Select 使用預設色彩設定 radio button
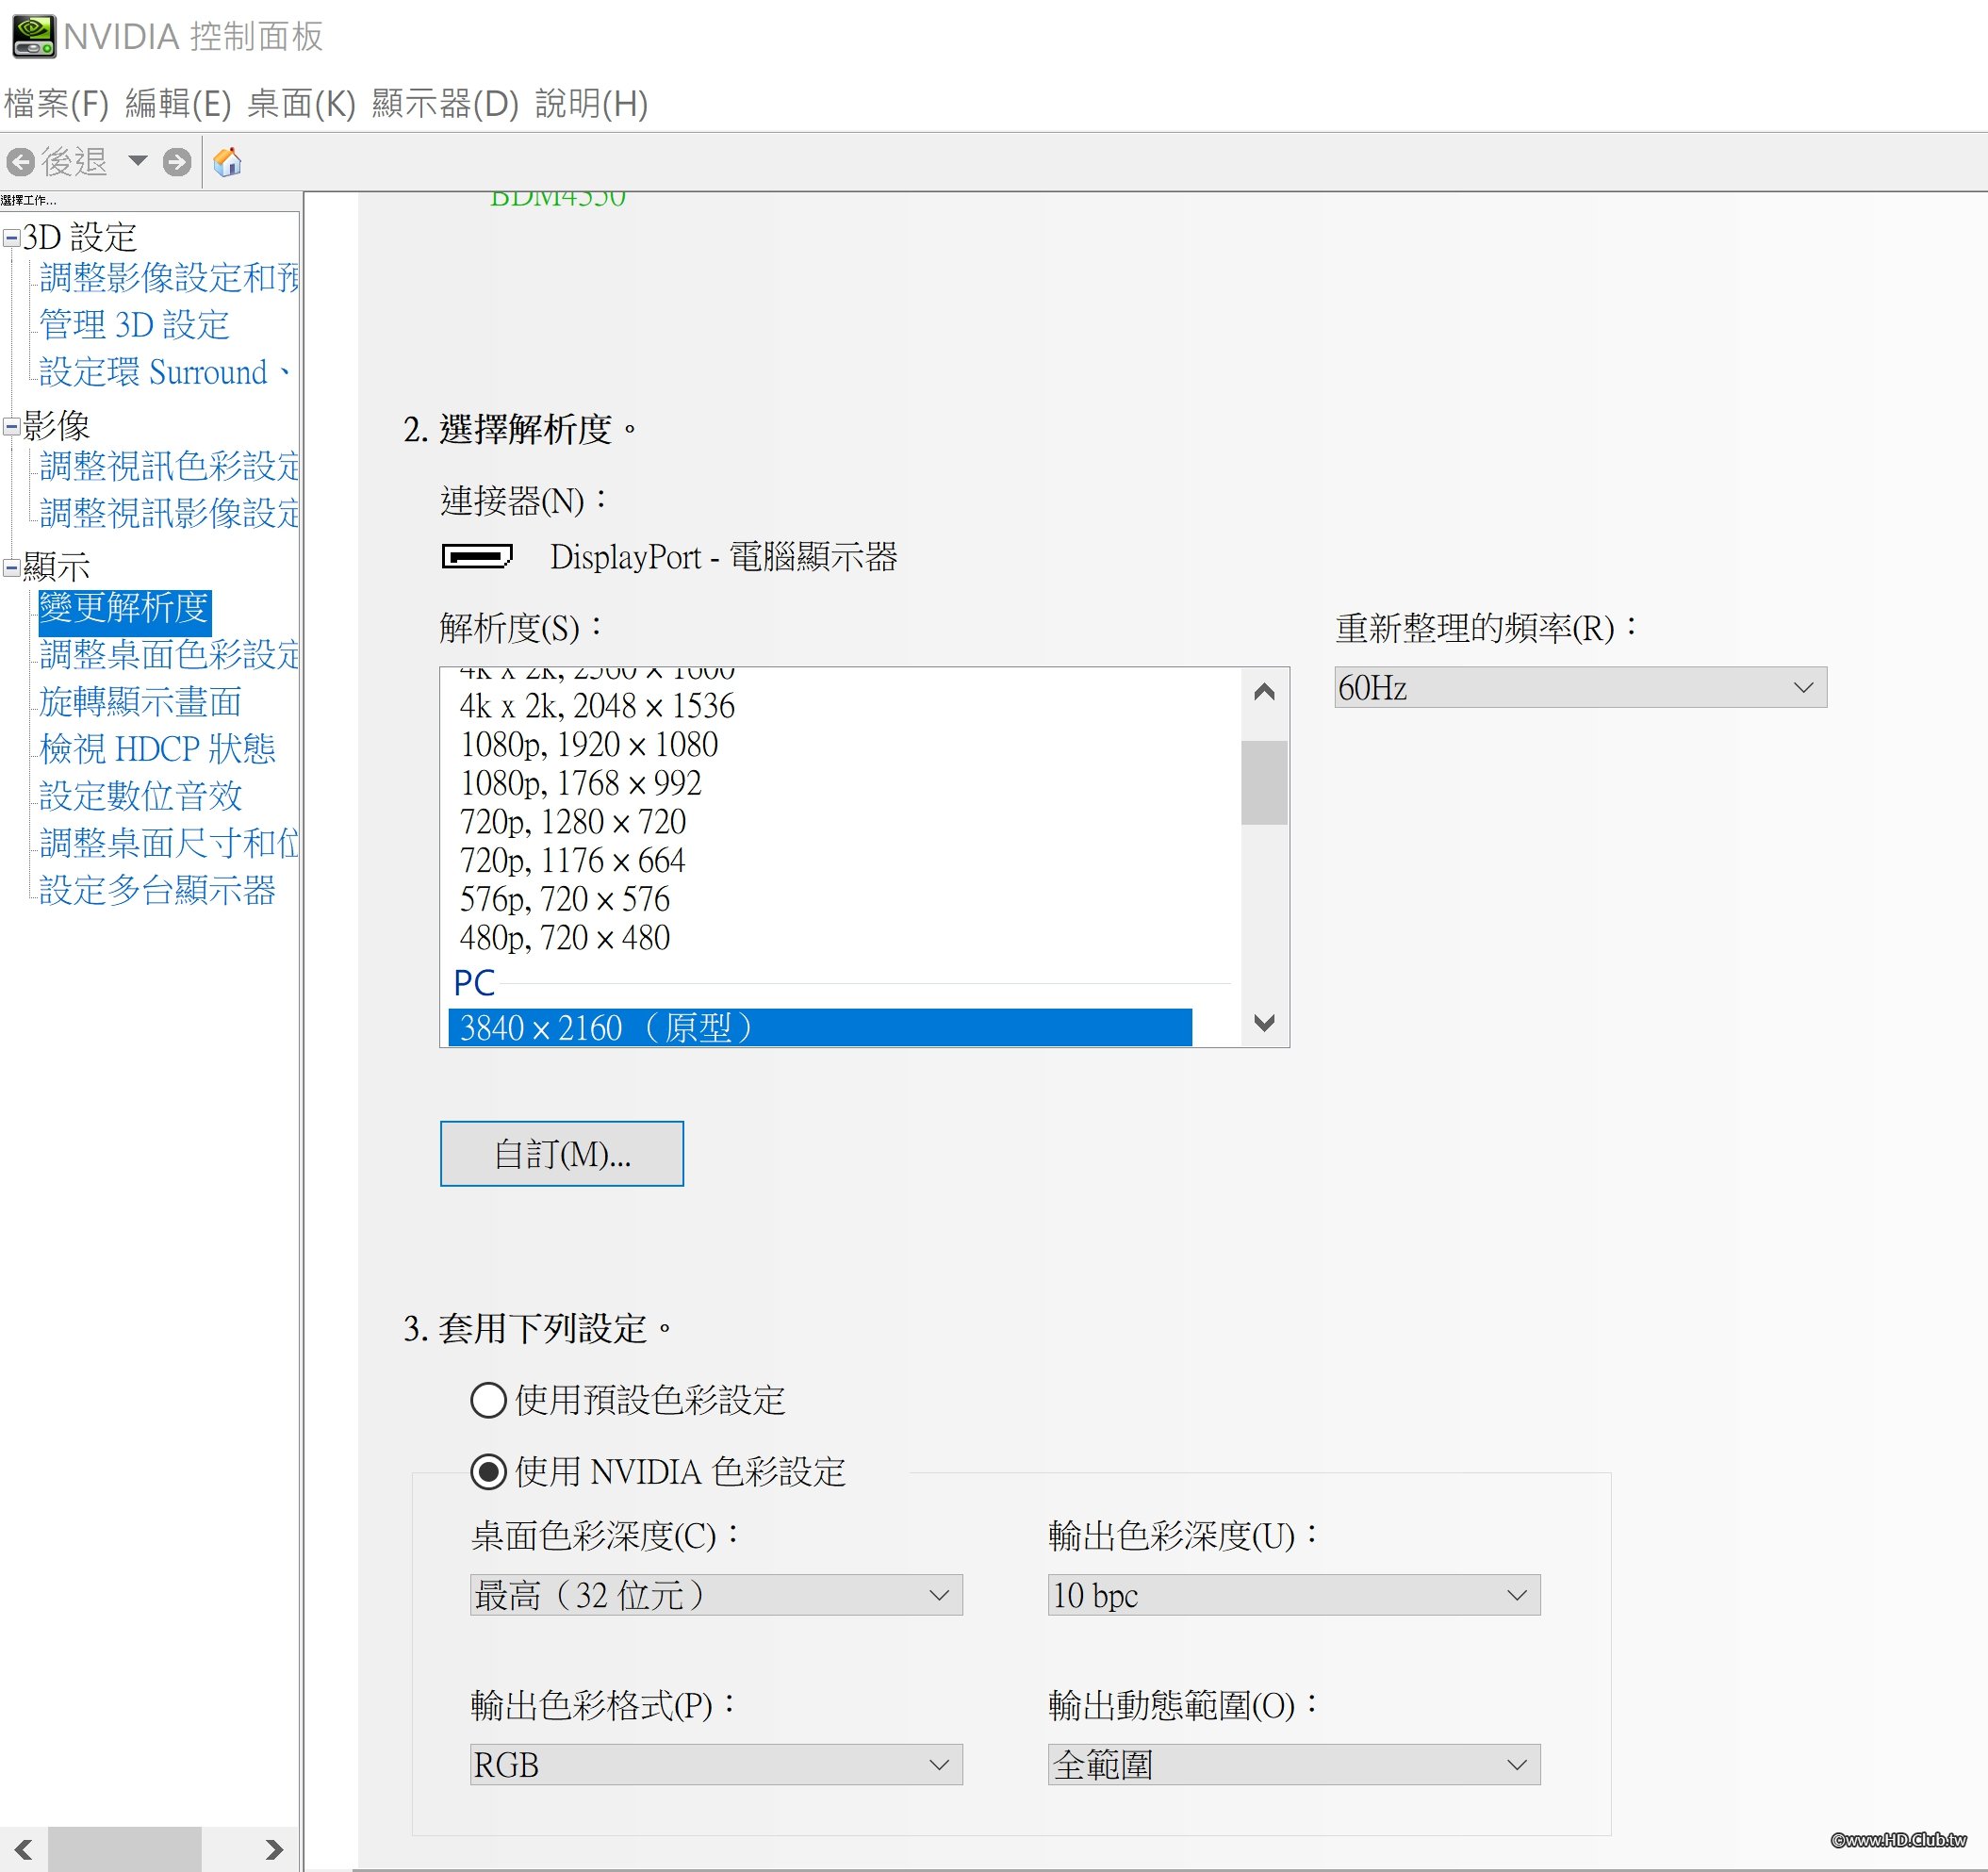Image resolution: width=1988 pixels, height=1872 pixels. pyautogui.click(x=488, y=1400)
